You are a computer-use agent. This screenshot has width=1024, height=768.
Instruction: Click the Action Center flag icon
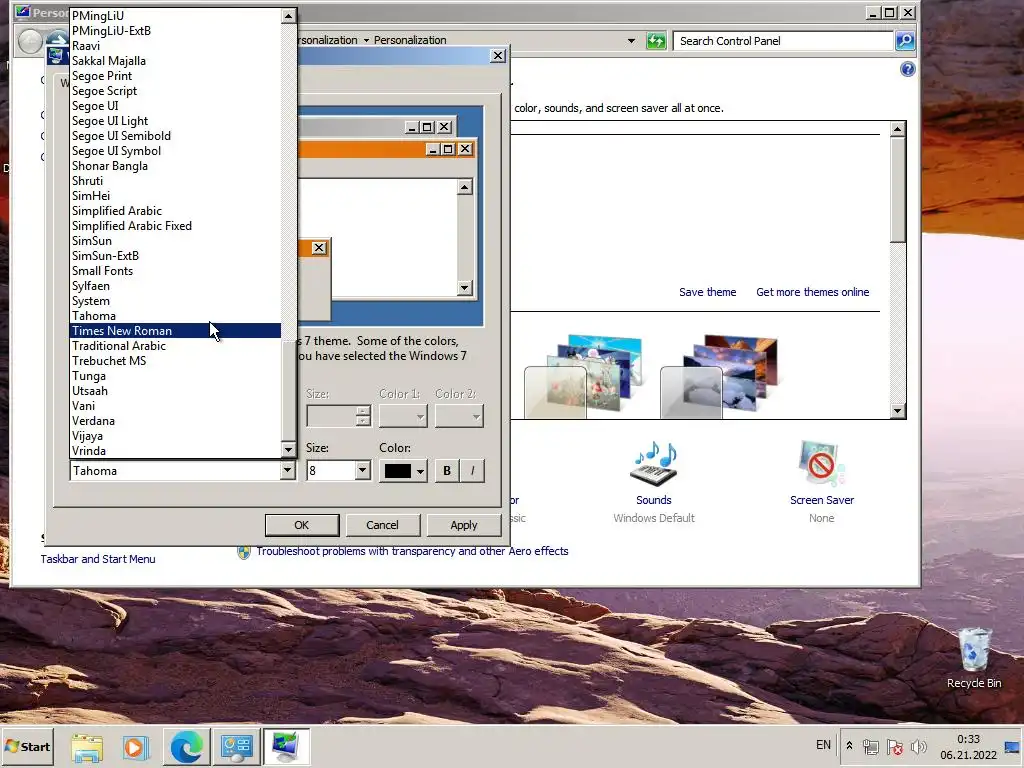(895, 746)
